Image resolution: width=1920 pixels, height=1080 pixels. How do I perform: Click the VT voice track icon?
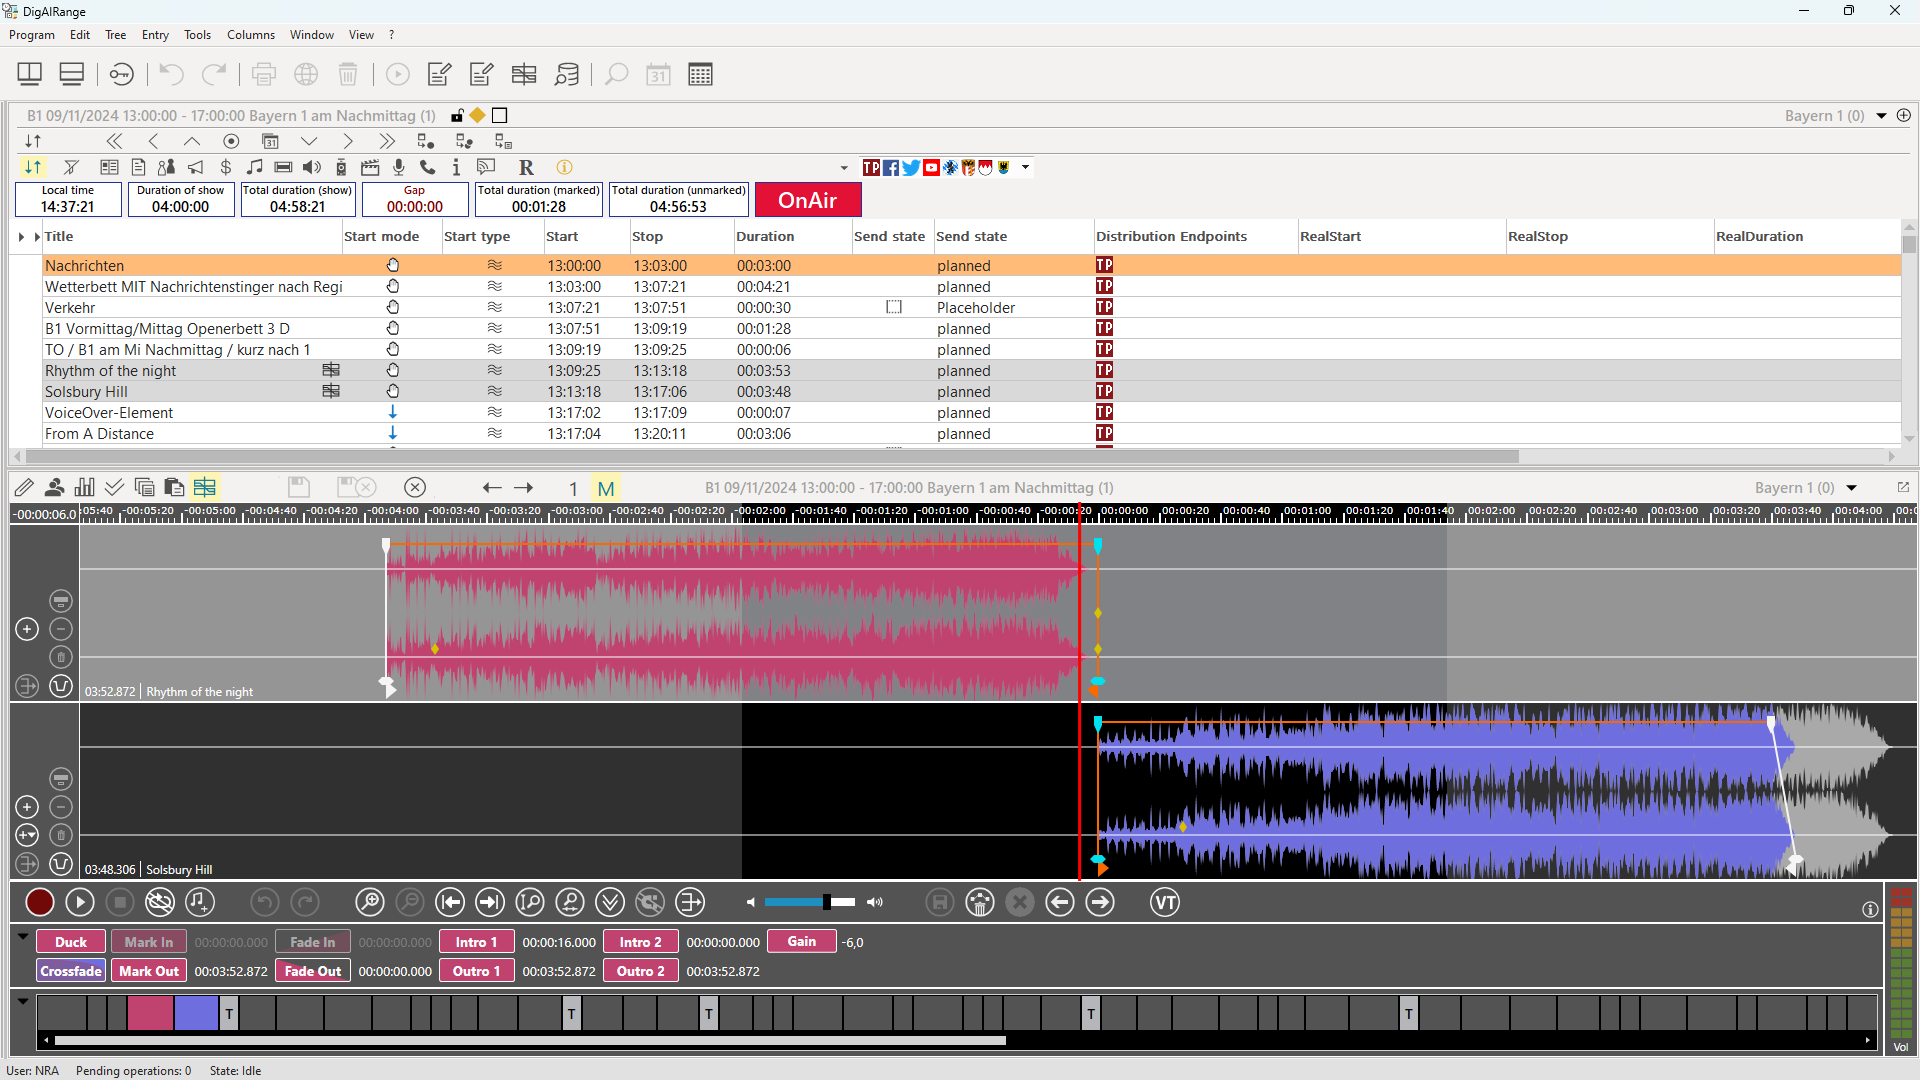tap(1164, 903)
